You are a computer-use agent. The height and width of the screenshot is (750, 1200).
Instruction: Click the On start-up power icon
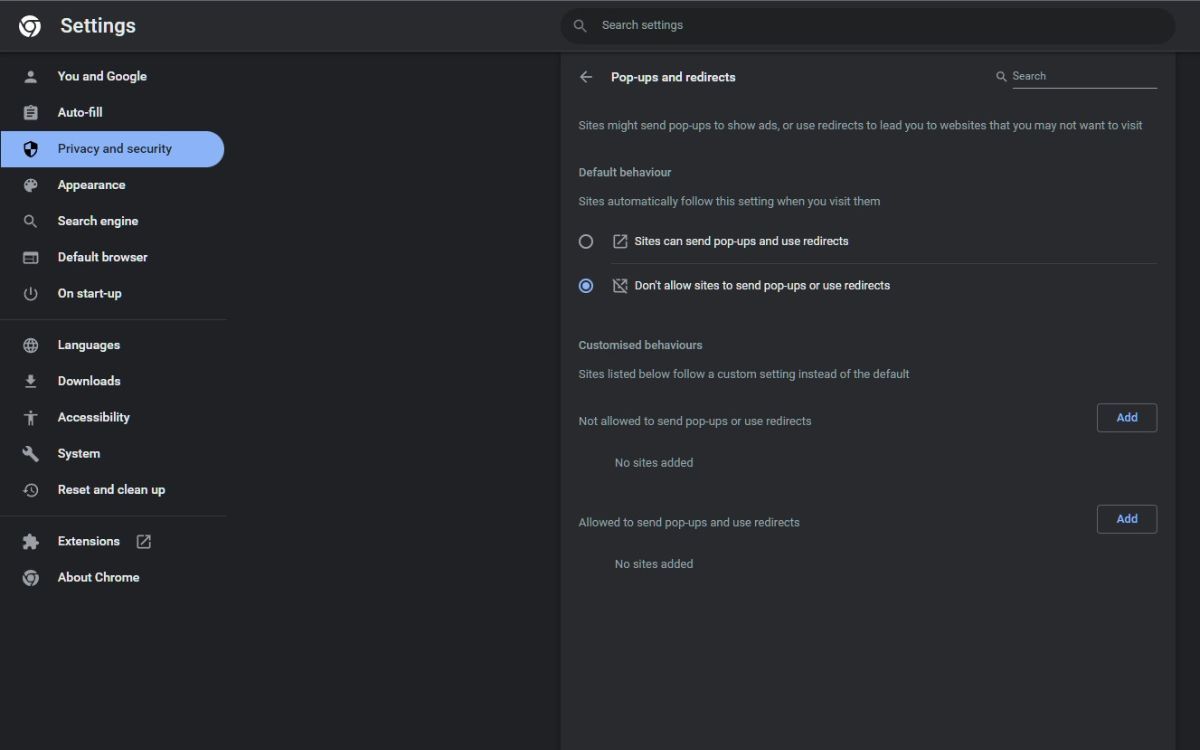point(30,292)
